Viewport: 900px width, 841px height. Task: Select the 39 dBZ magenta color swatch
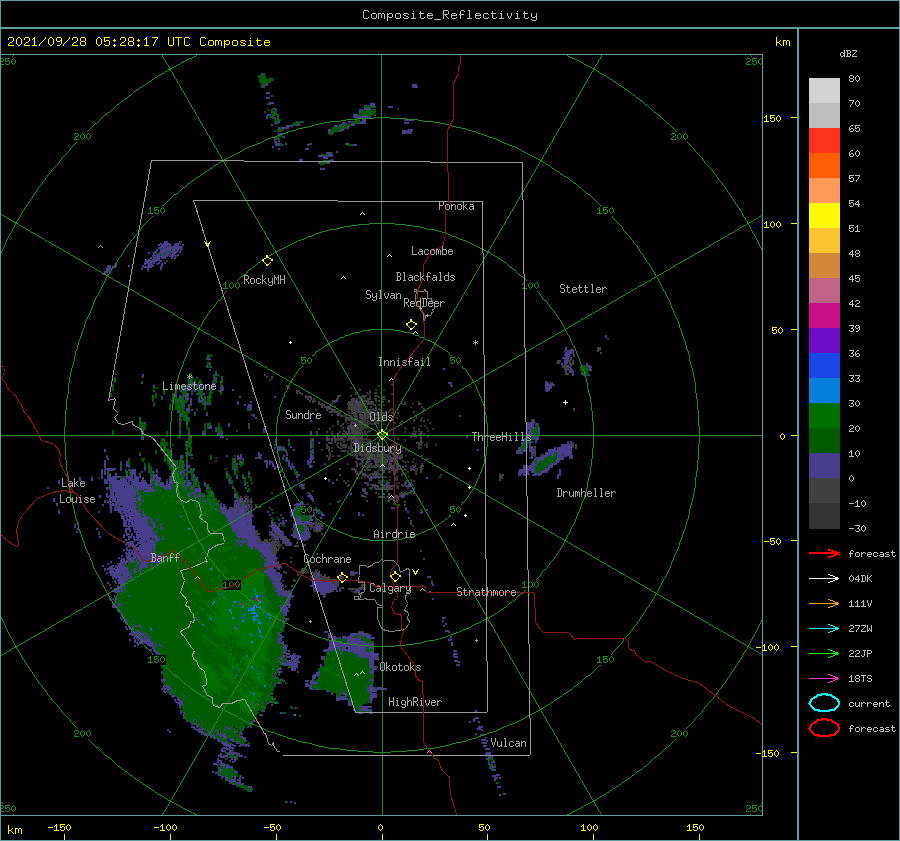tap(824, 315)
